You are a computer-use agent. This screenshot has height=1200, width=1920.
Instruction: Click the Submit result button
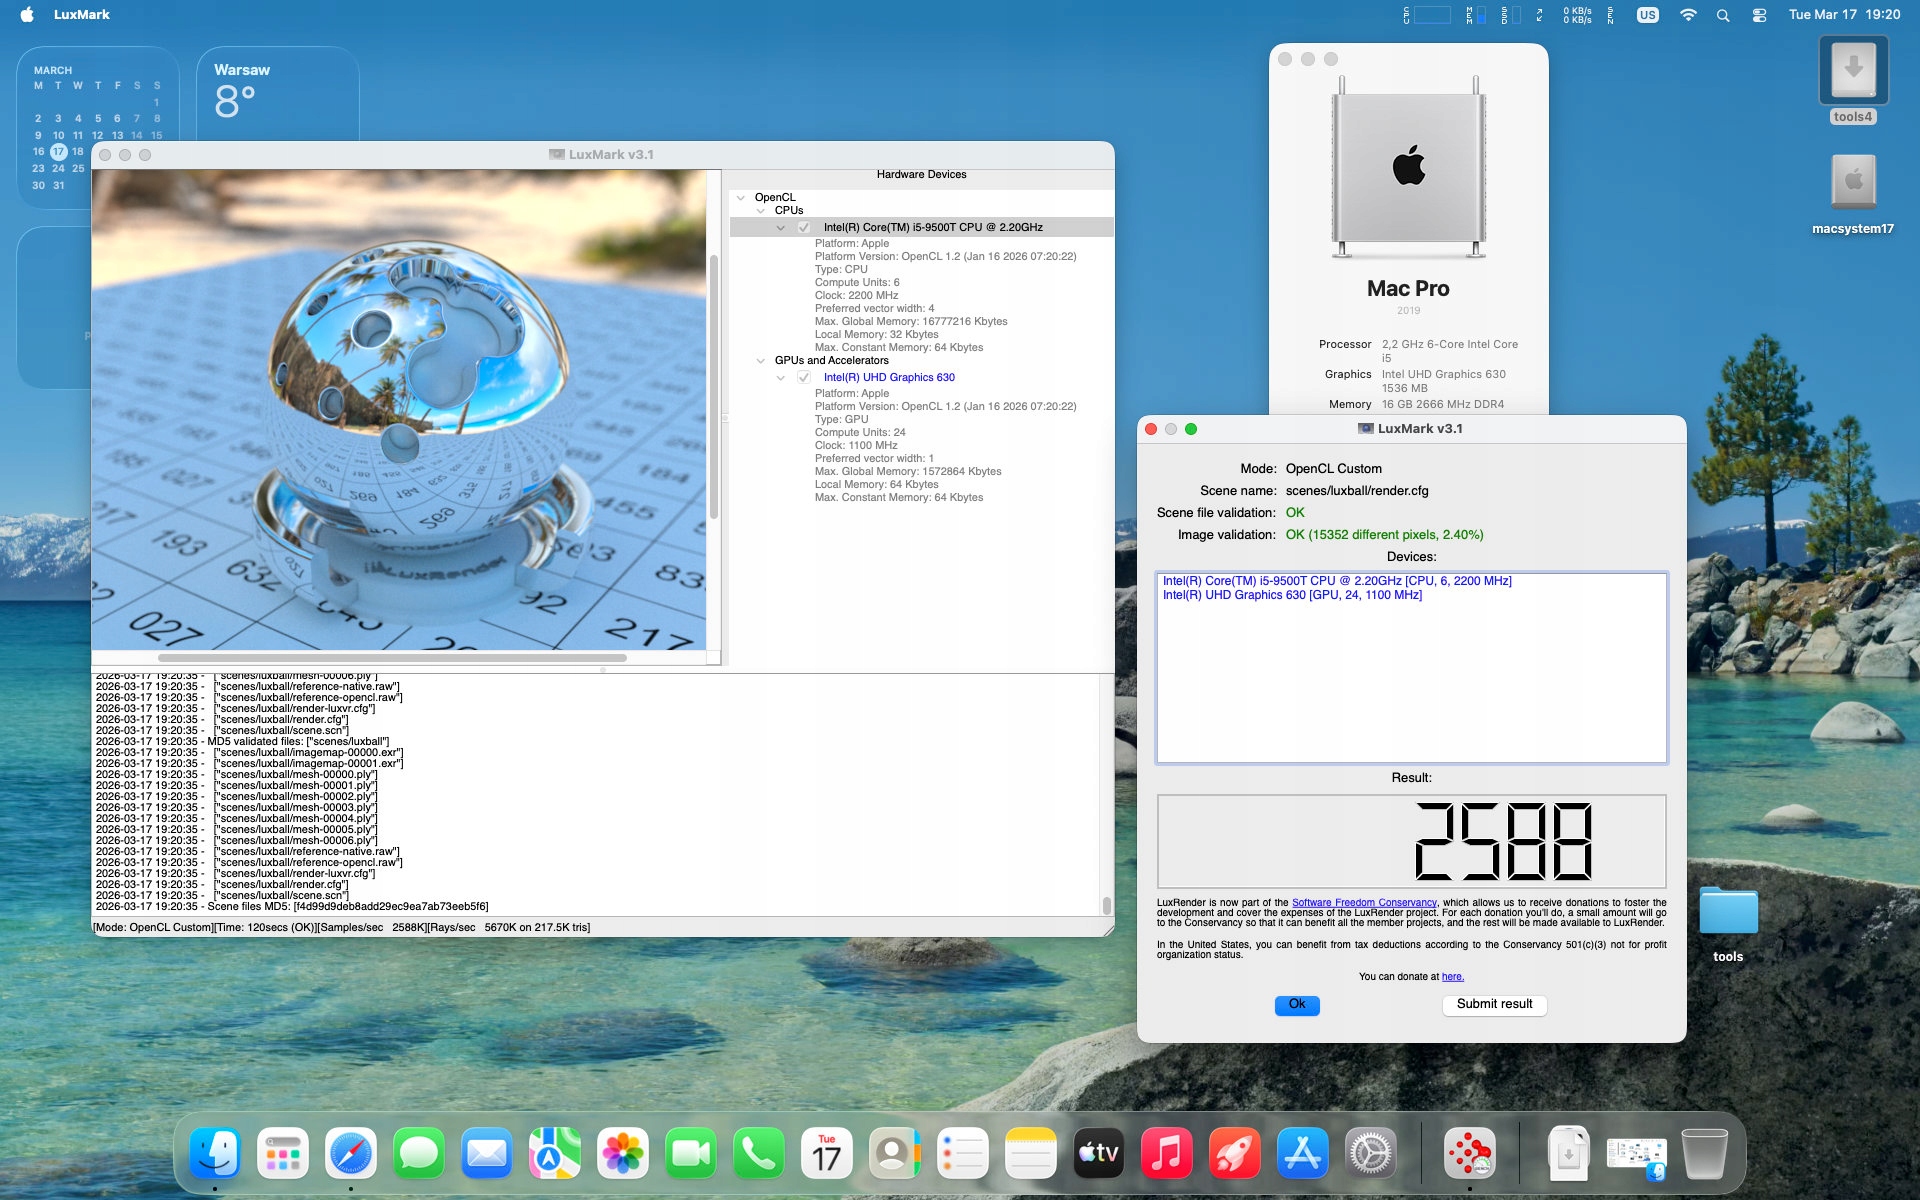click(1494, 1004)
